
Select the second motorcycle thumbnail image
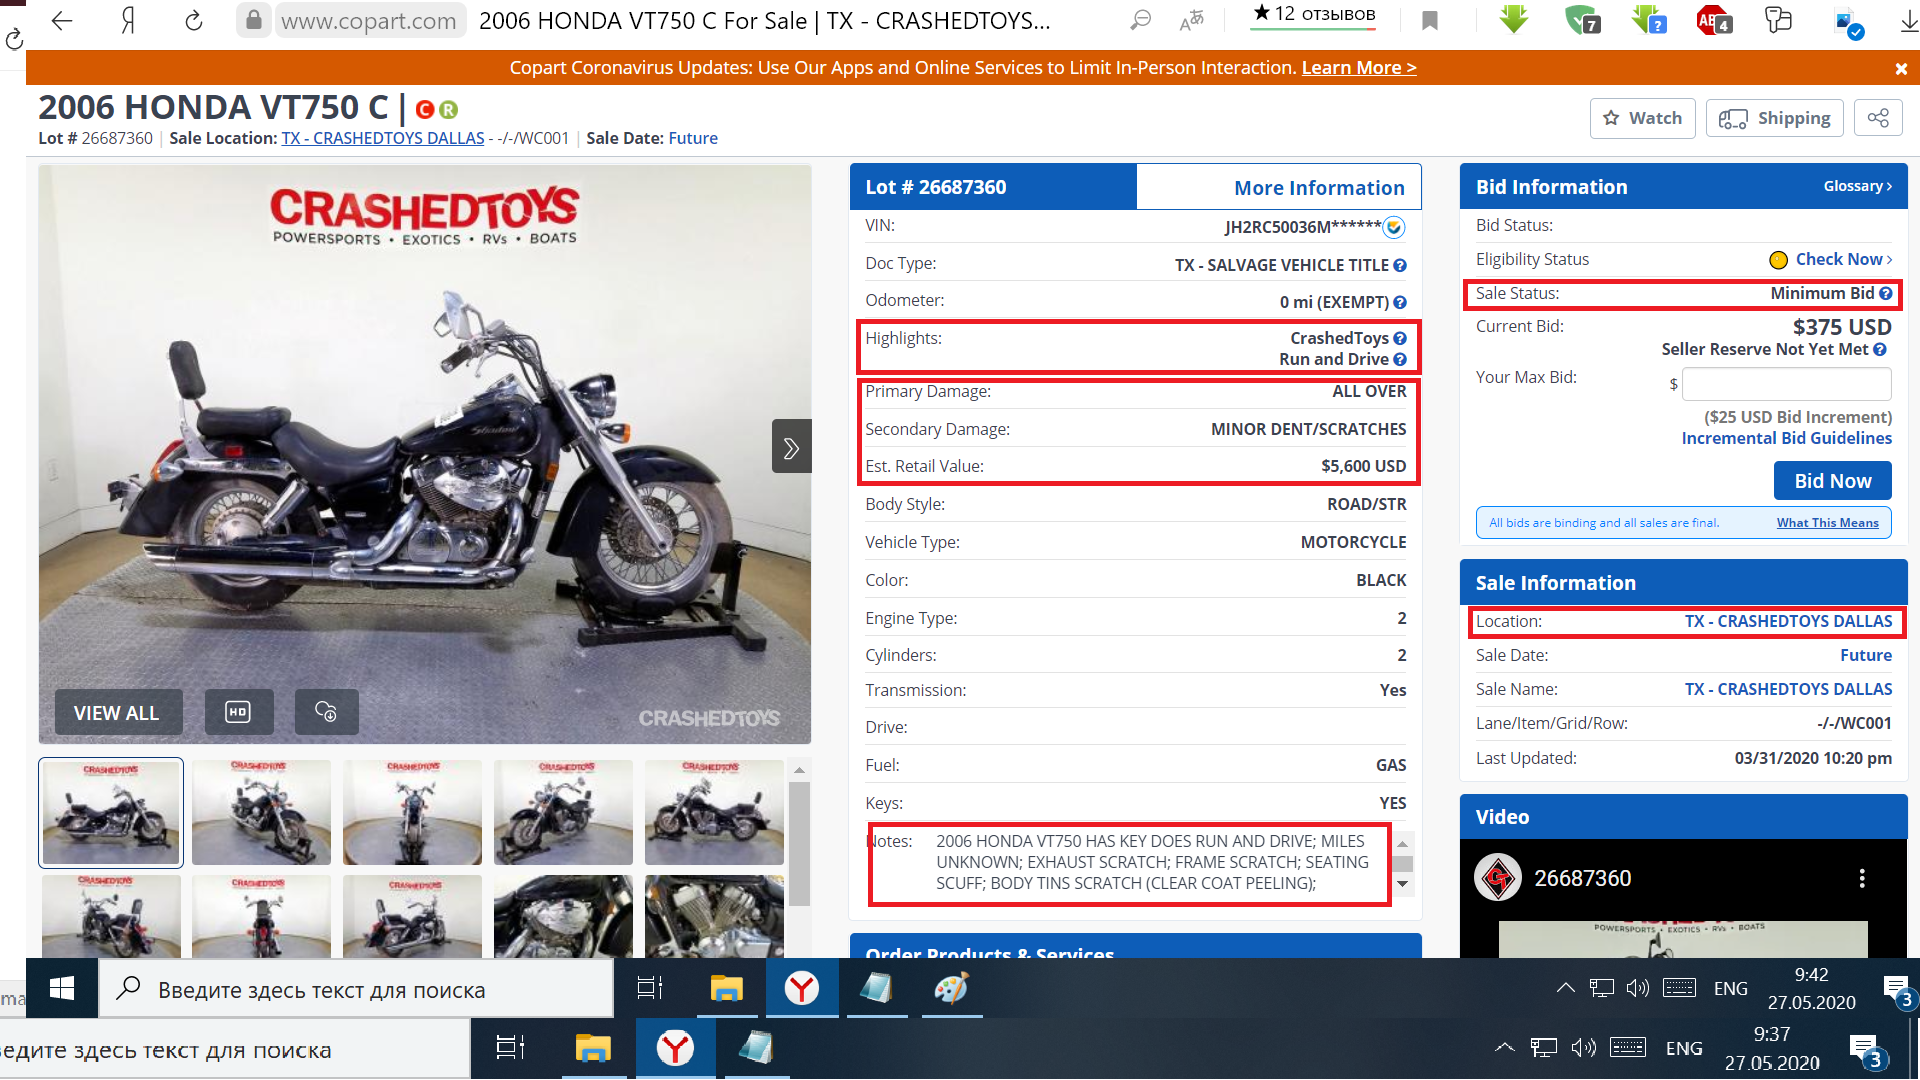pos(262,811)
